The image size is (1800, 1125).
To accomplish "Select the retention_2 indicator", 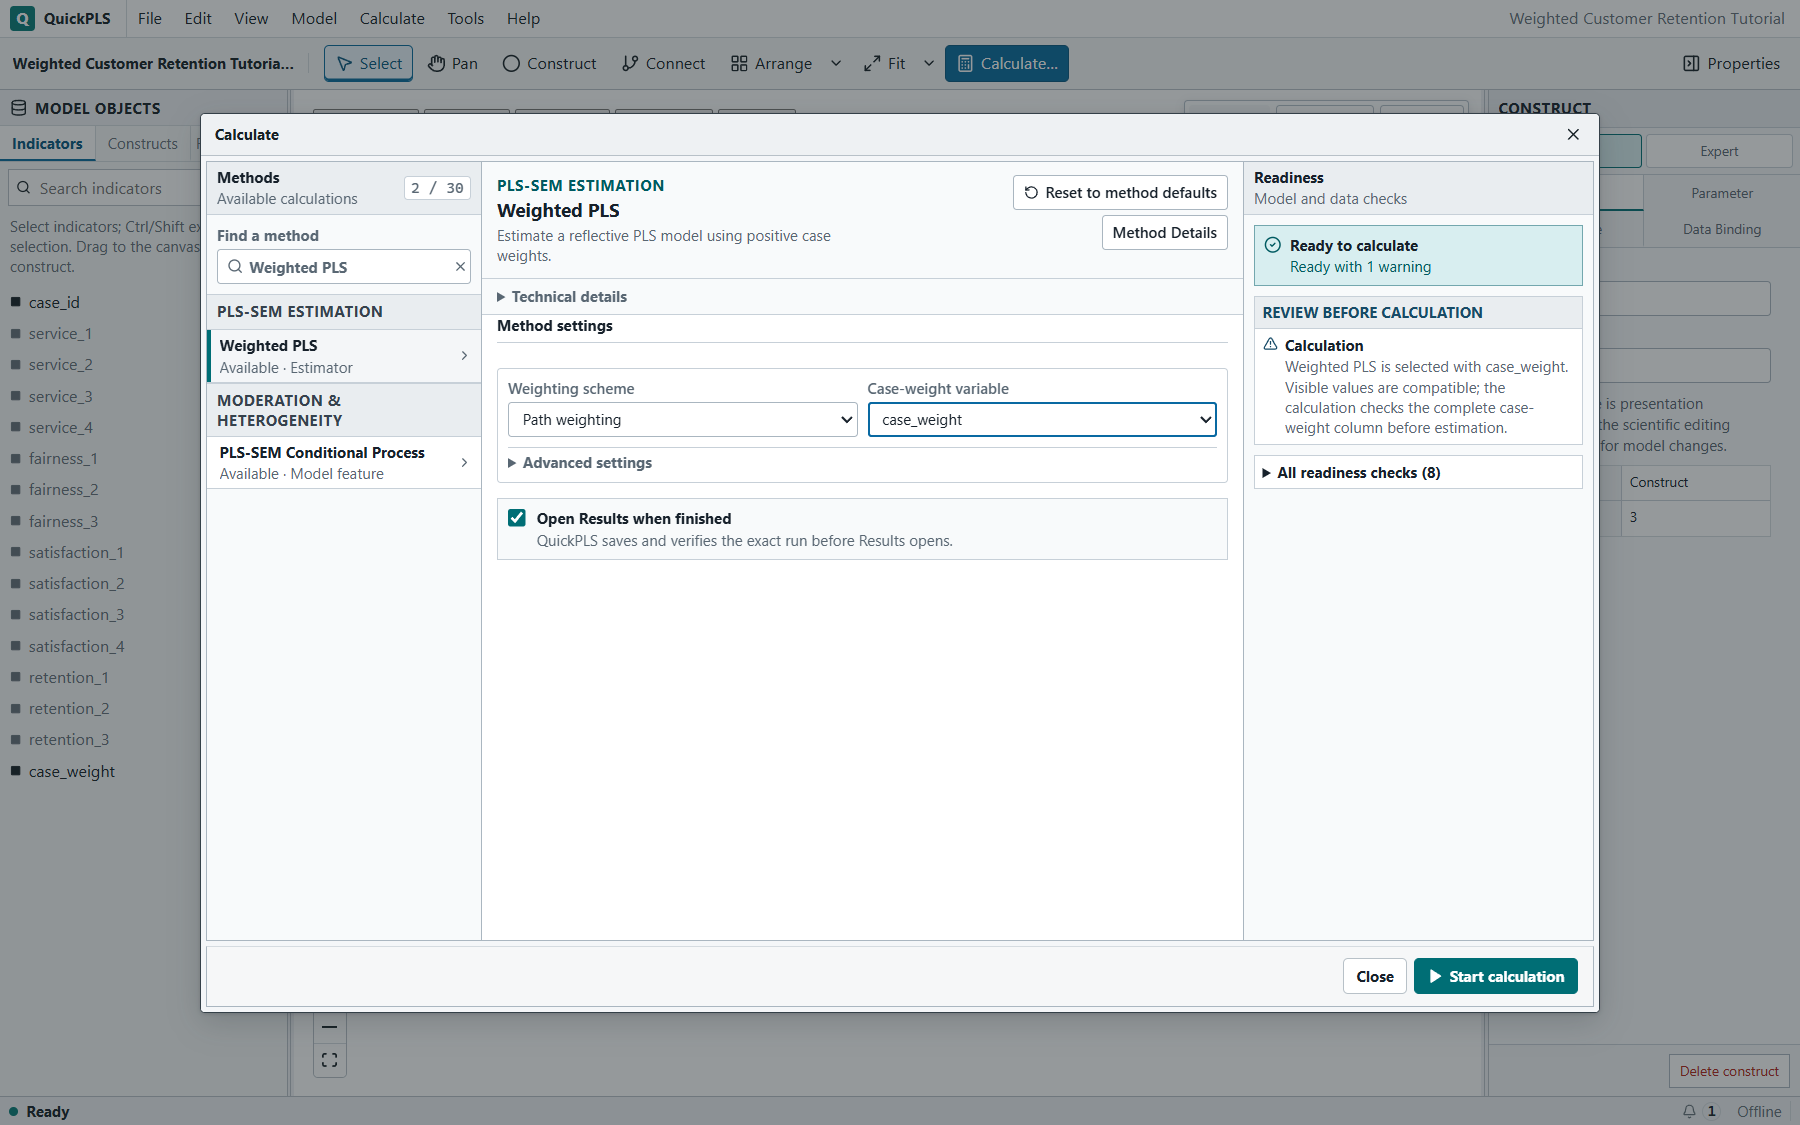I will 69,709.
